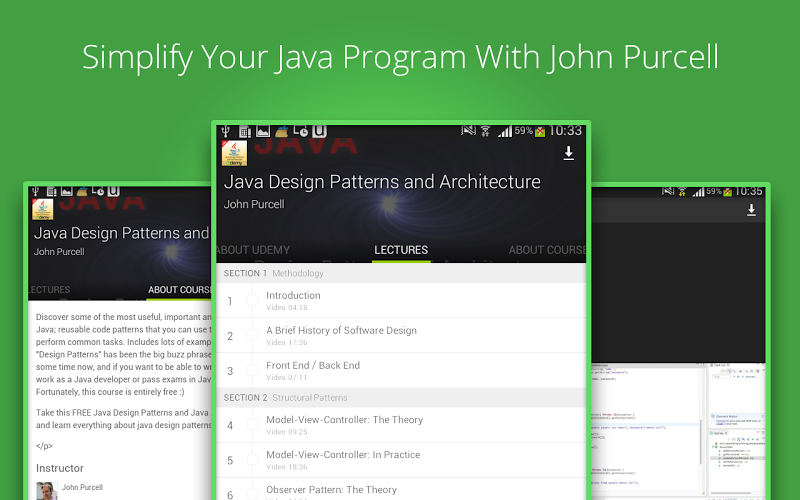The image size is (800, 500).
Task: Open lecture Model-View-Controller: The Theory
Action: click(x=401, y=425)
